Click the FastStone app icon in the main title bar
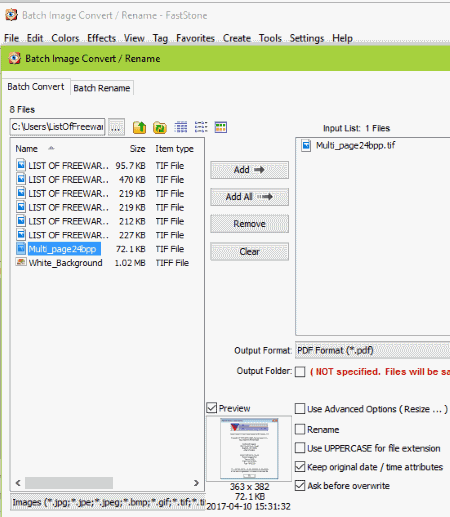The height and width of the screenshot is (517, 450). tap(11, 15)
